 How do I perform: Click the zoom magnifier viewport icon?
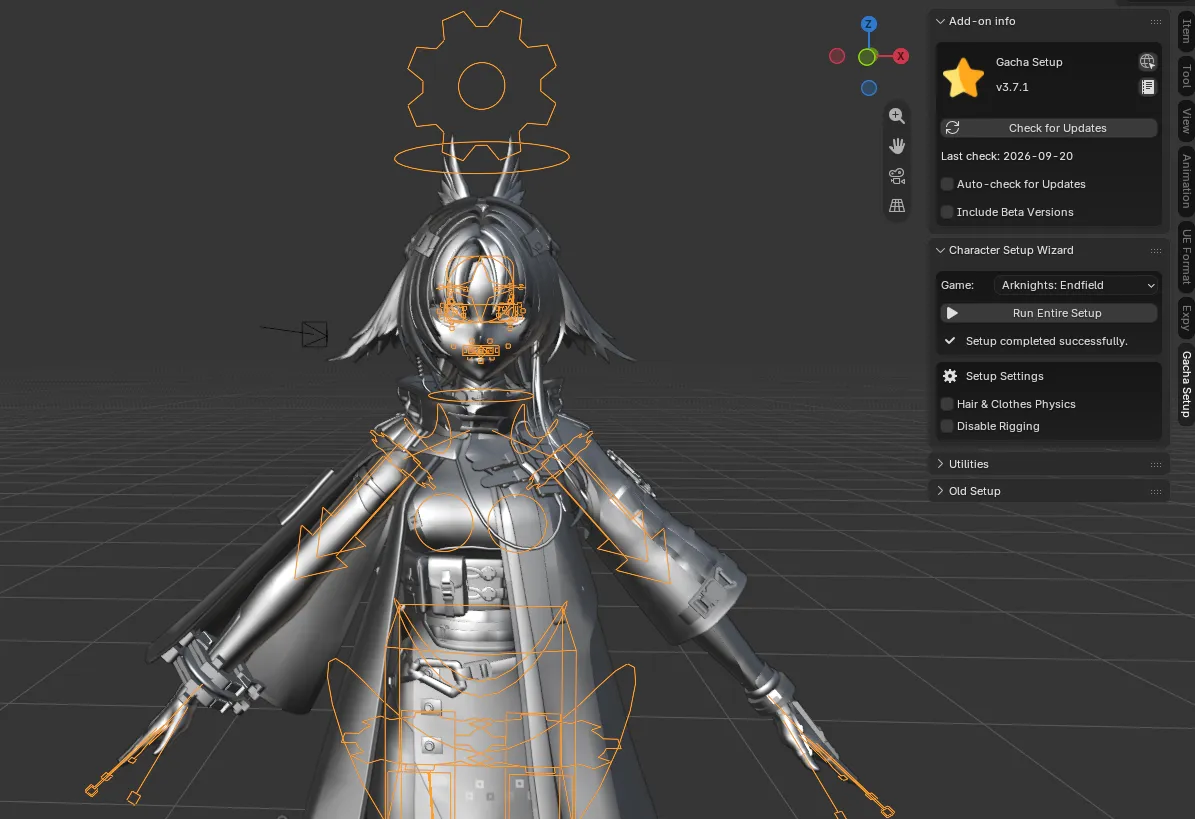[x=897, y=116]
